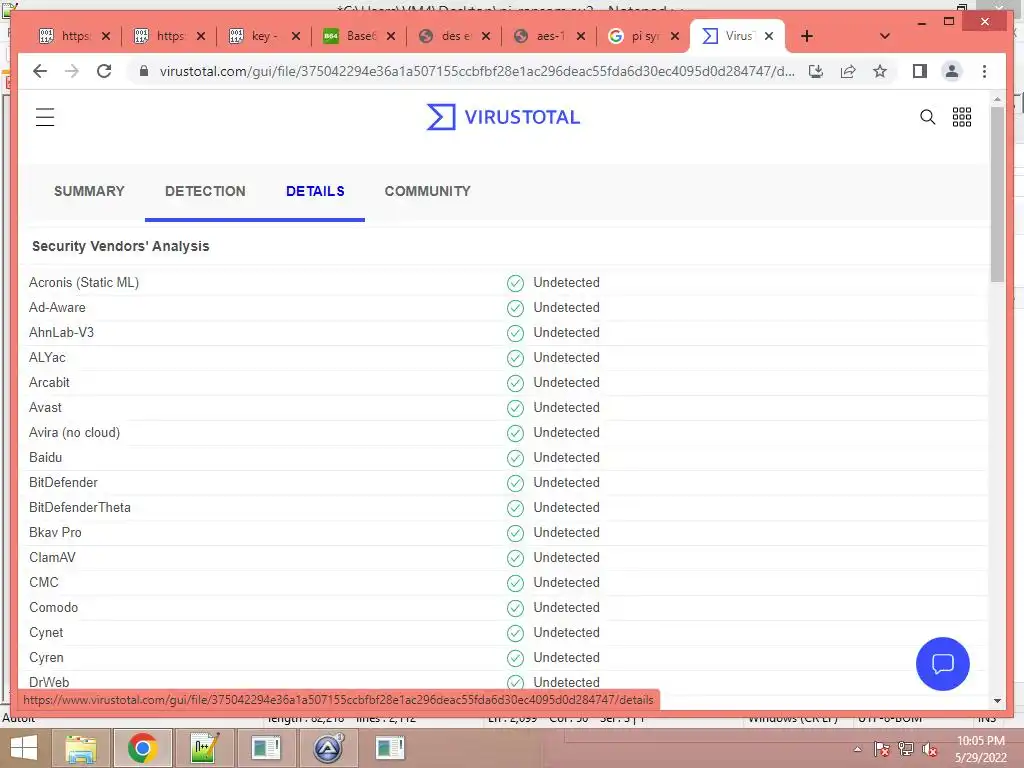This screenshot has height=768, width=1024.
Task: Open Windows Start menu
Action: click(x=24, y=748)
